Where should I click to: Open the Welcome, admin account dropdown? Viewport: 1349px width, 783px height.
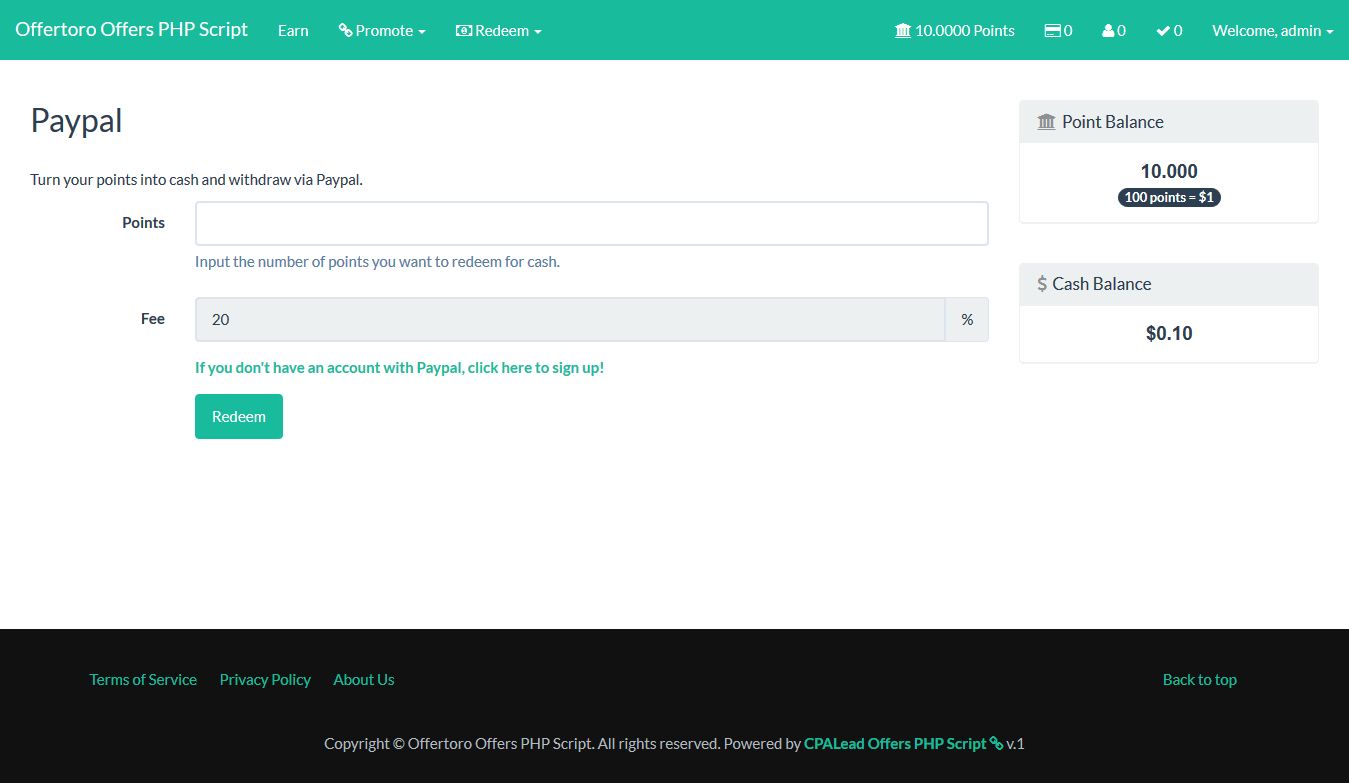tap(1271, 30)
